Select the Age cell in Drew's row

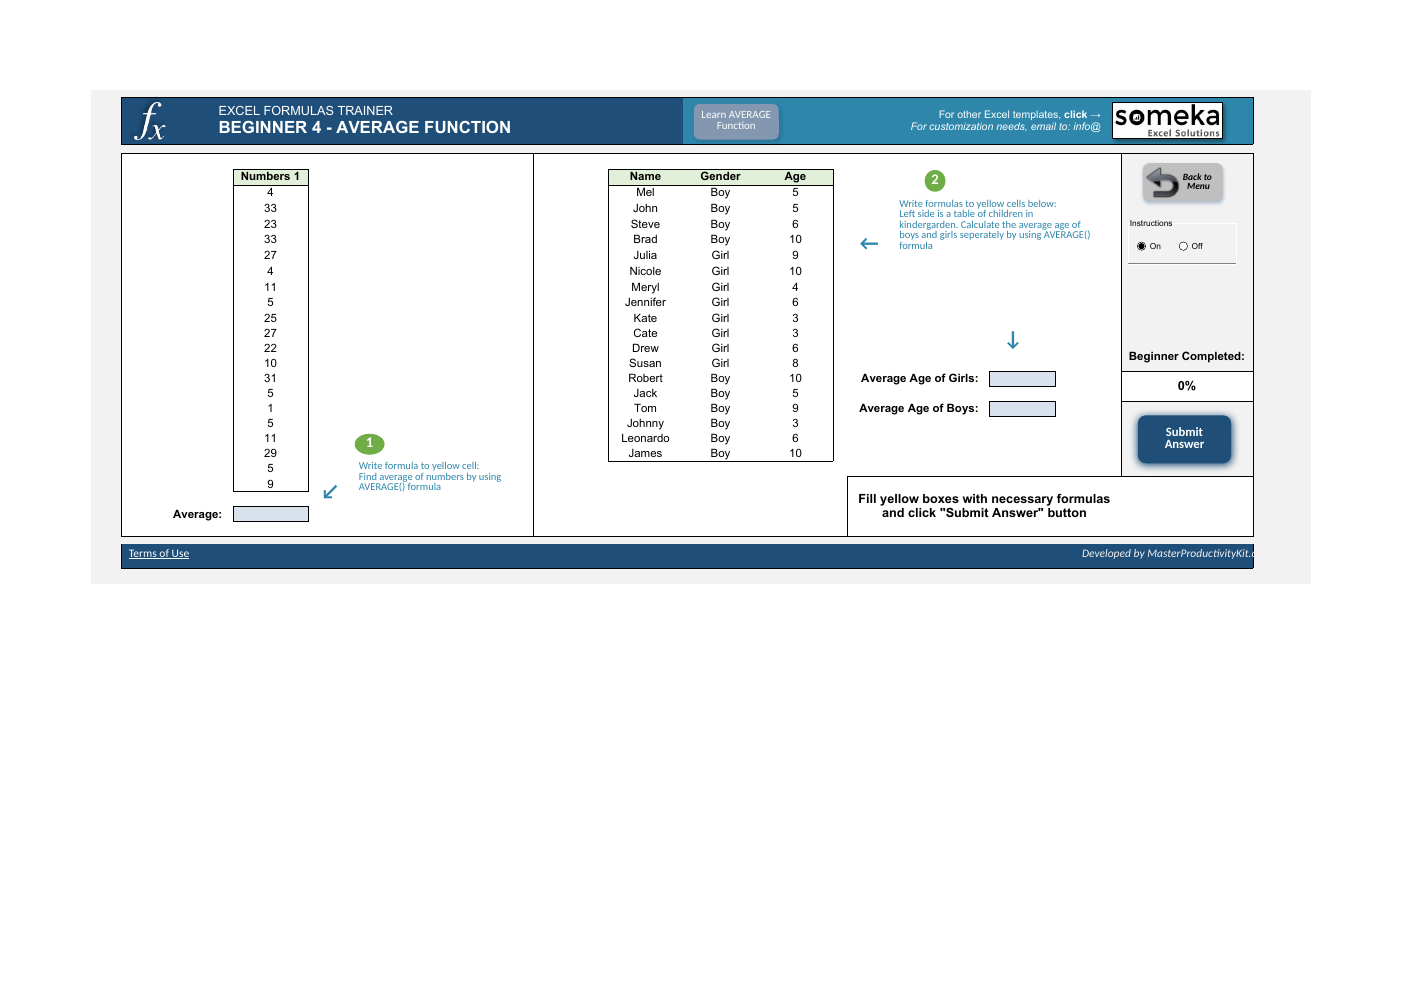(795, 349)
